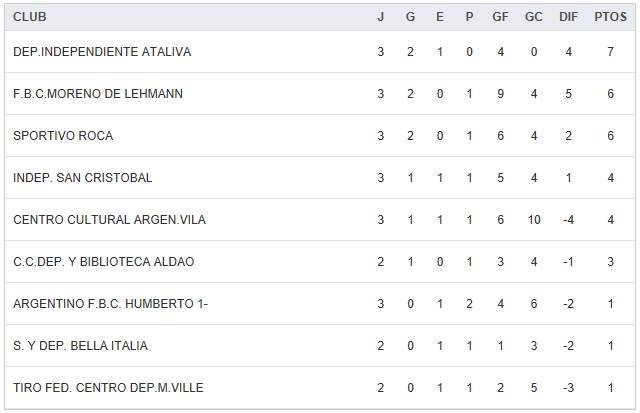The width and height of the screenshot is (640, 413).
Task: Click Ataliva's 7 points value
Action: [x=609, y=52]
